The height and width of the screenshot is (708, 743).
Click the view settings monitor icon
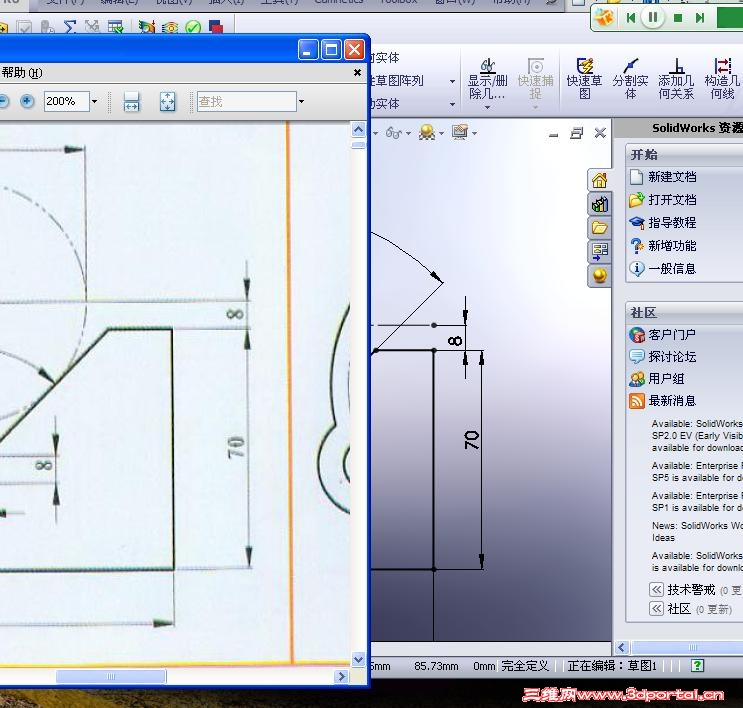tap(460, 132)
